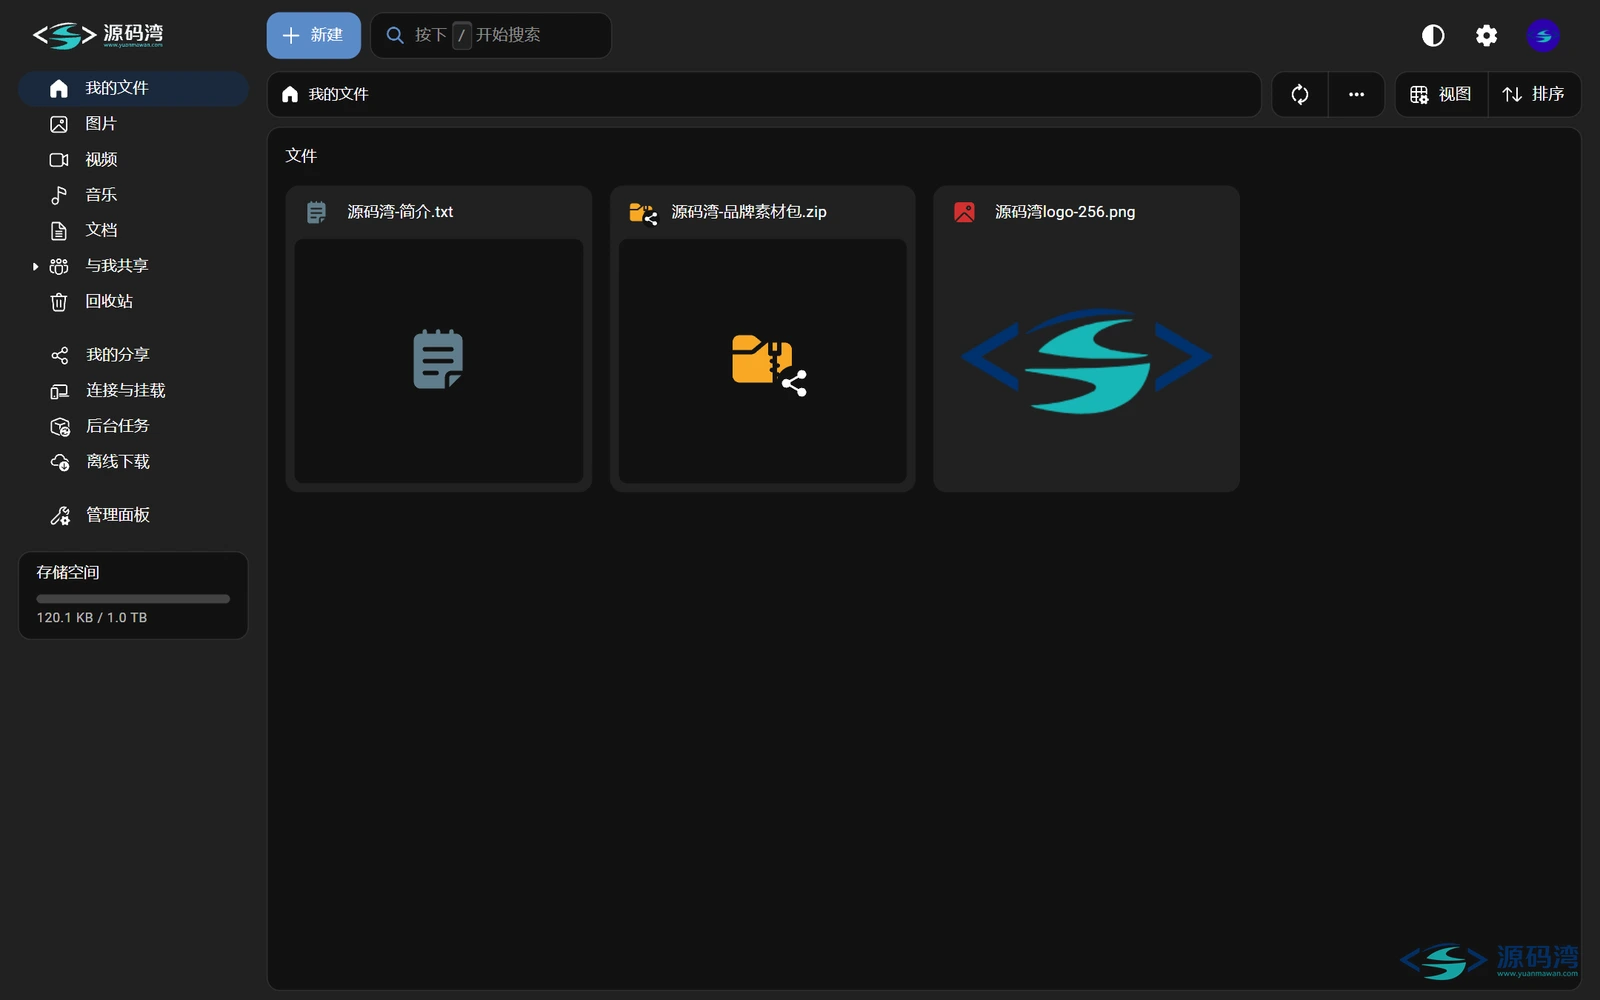Open the user avatar menu
Screen dimensions: 1600x1000
pyautogui.click(x=1543, y=36)
